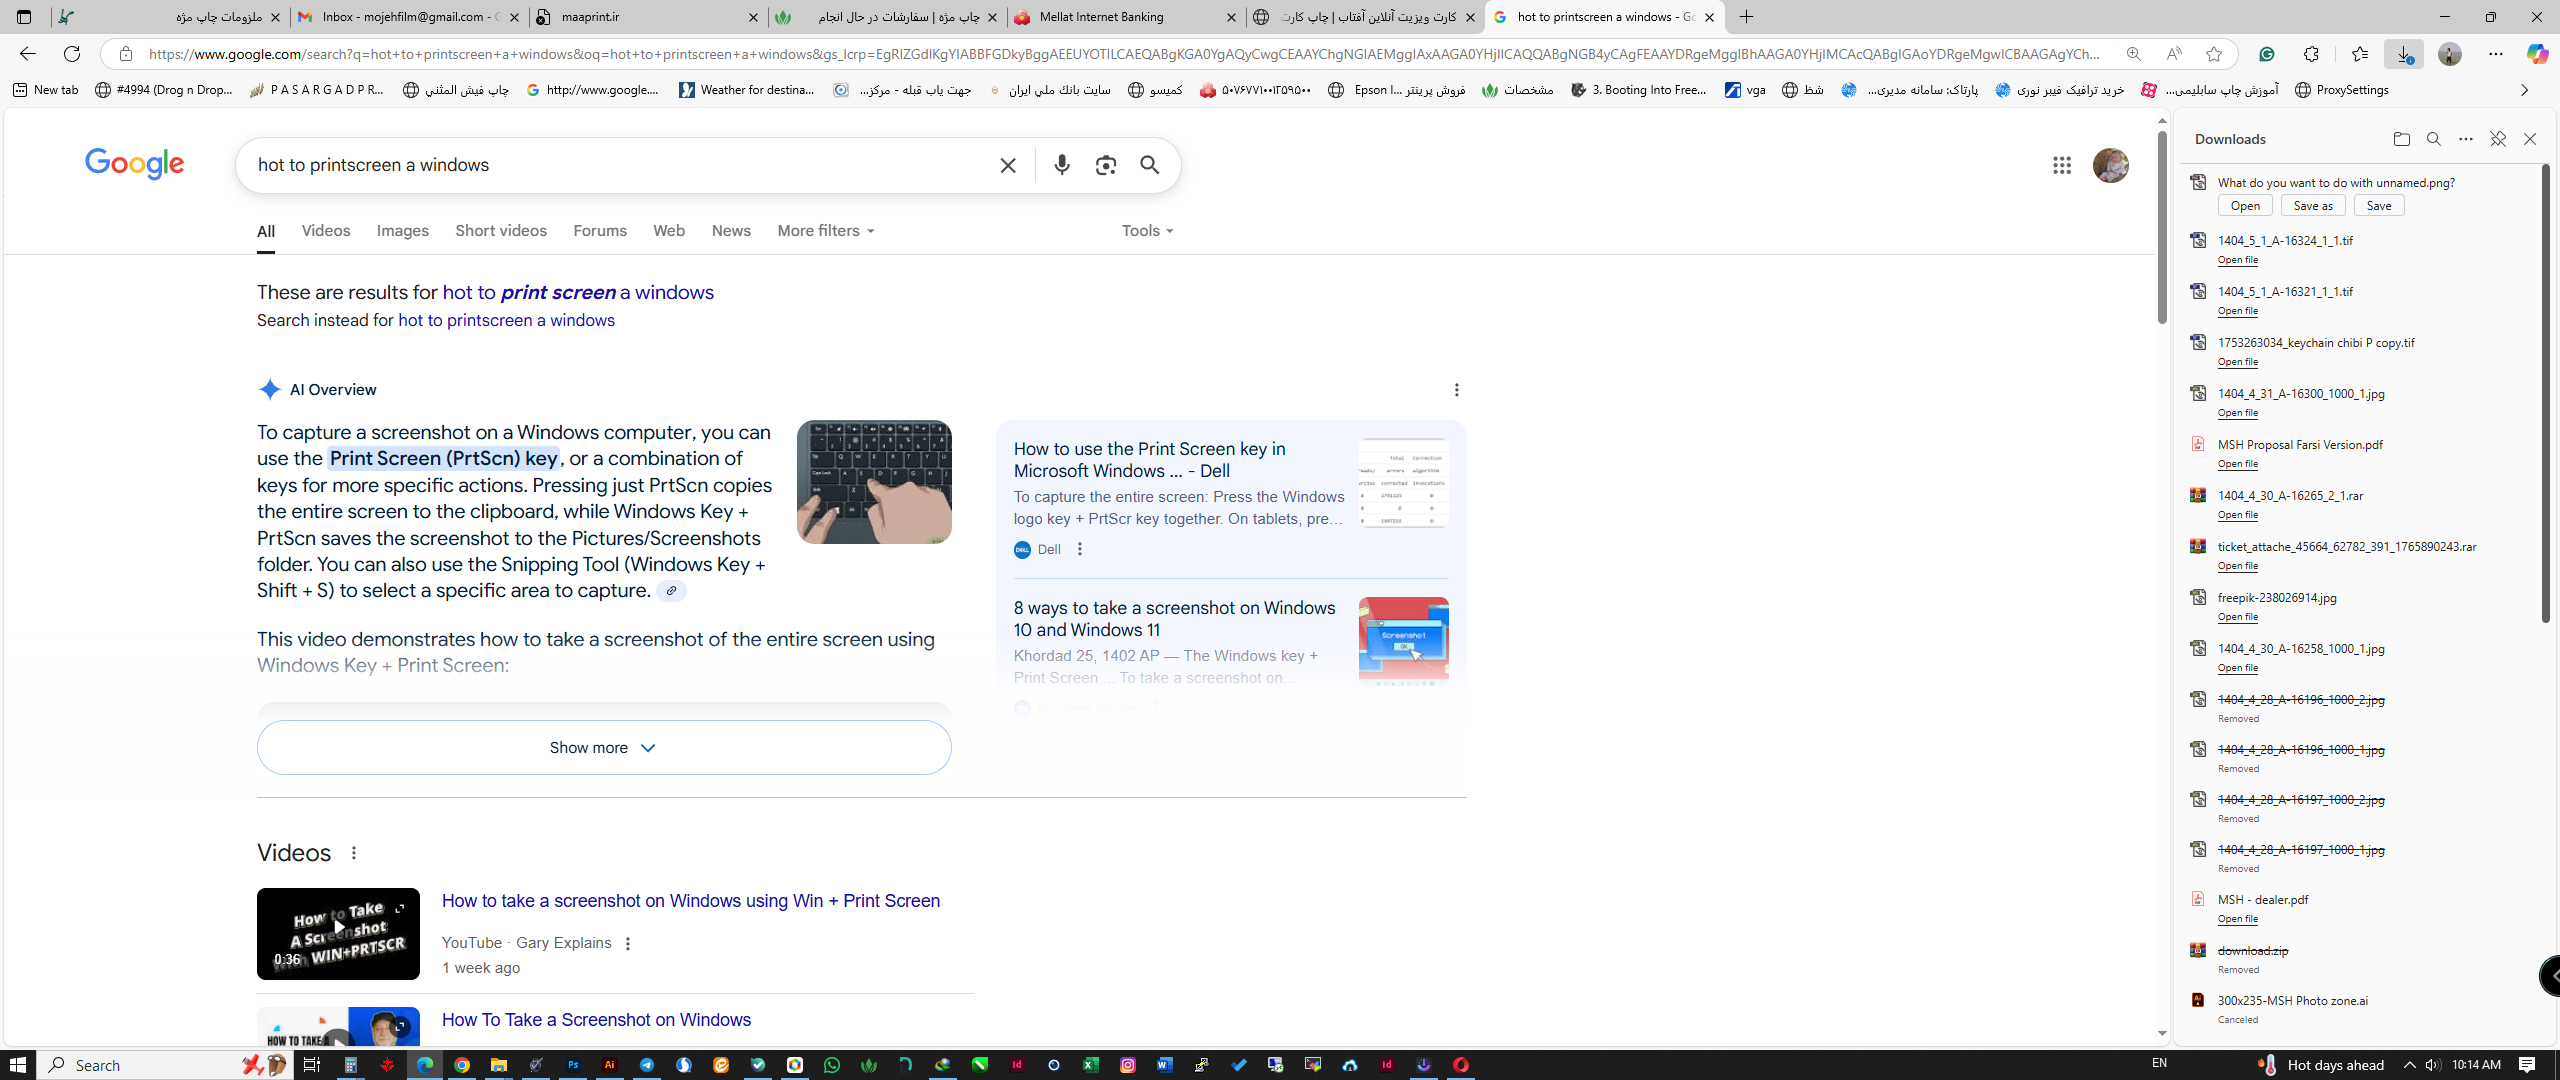The height and width of the screenshot is (1080, 2560).
Task: Open the Copilot sidebar icon
Action: (2536, 54)
